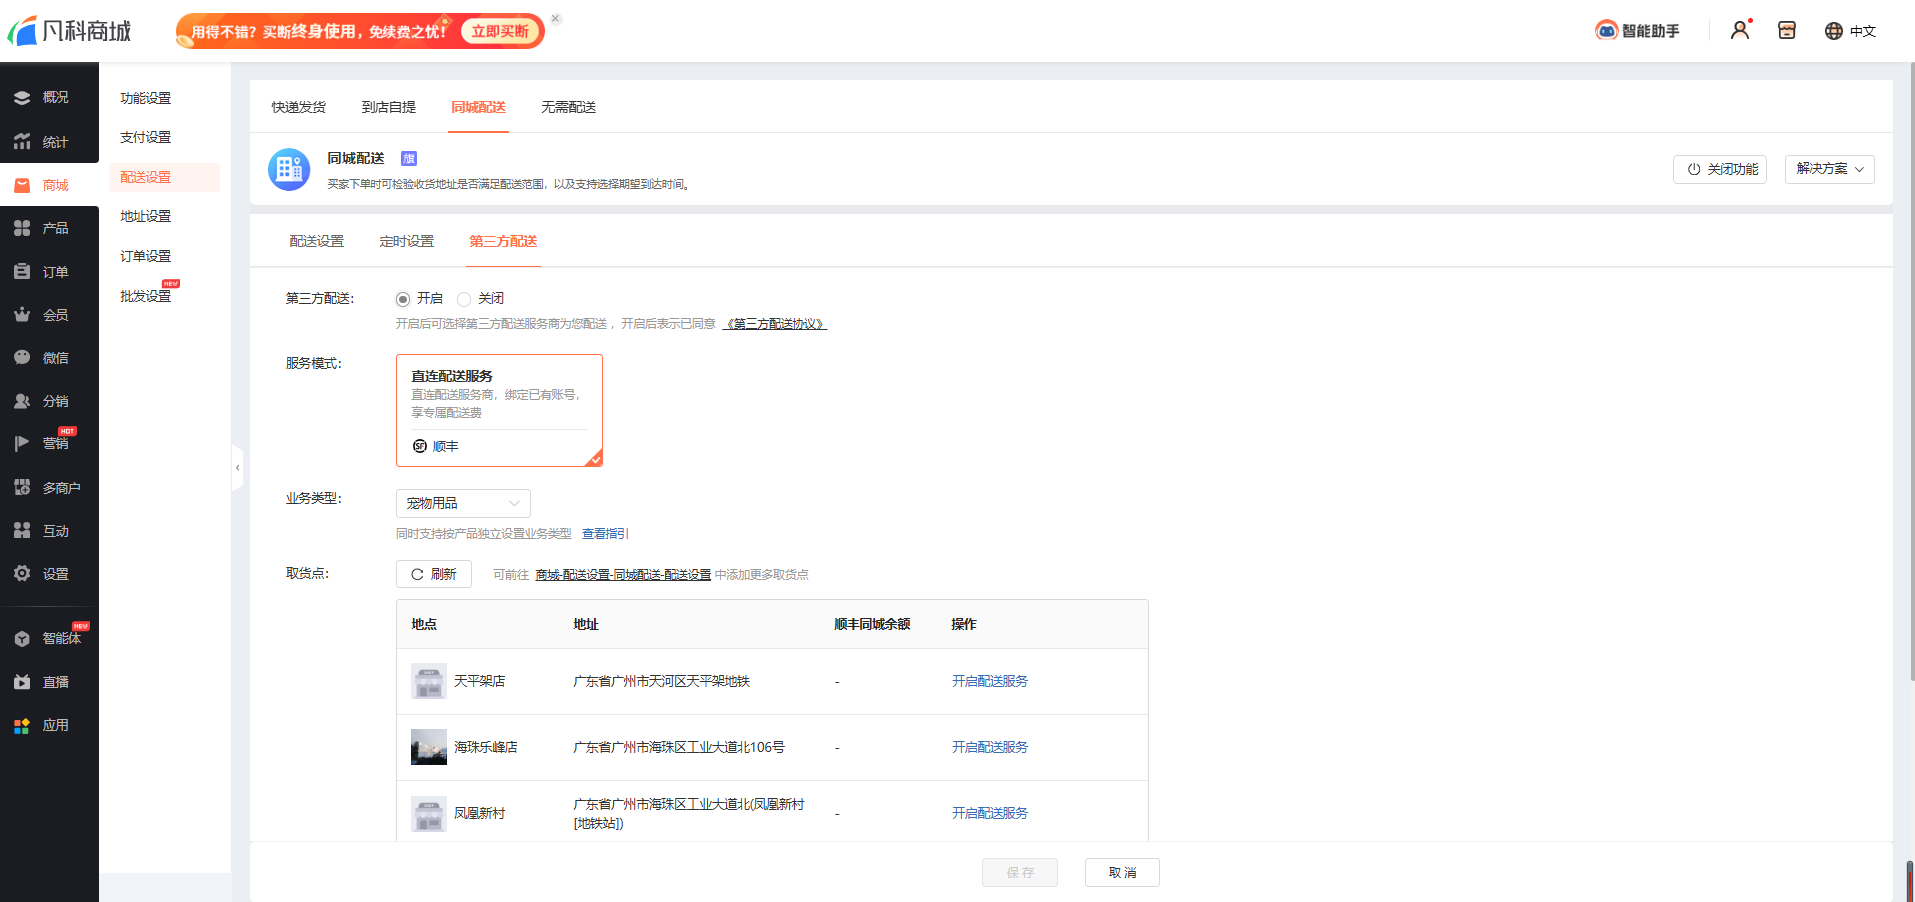Open the user account profile icon
Viewport: 1915px width, 902px height.
click(x=1740, y=30)
